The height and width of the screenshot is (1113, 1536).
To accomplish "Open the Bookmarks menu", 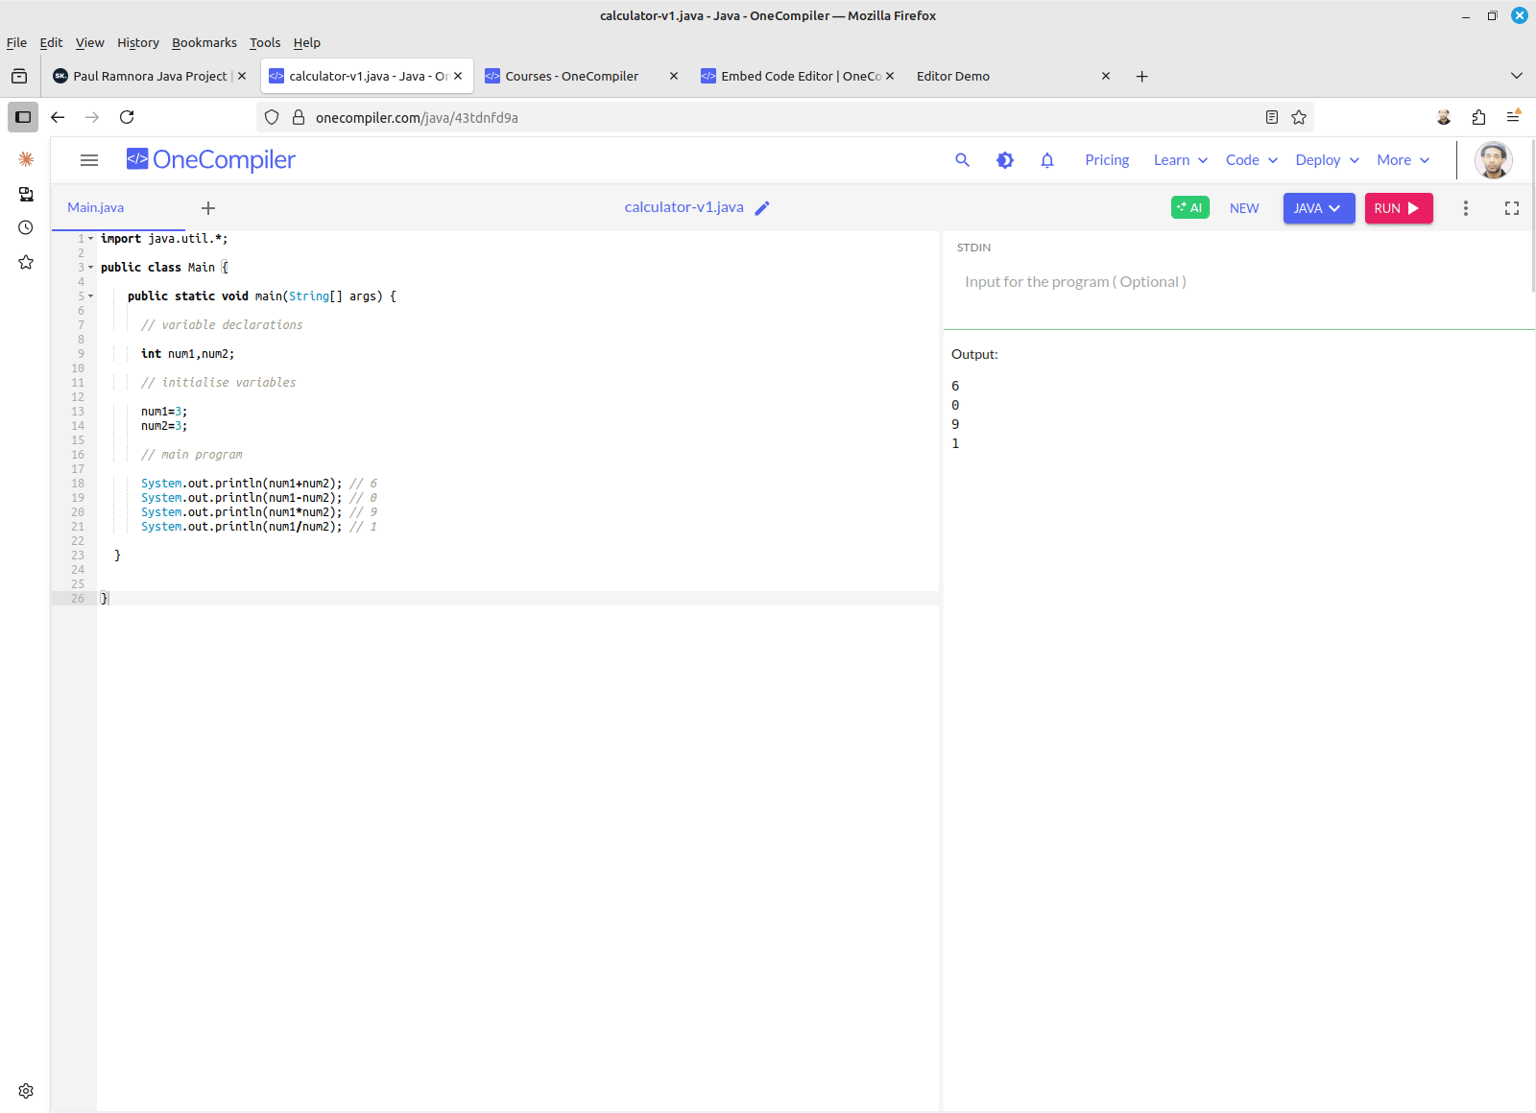I will [204, 43].
